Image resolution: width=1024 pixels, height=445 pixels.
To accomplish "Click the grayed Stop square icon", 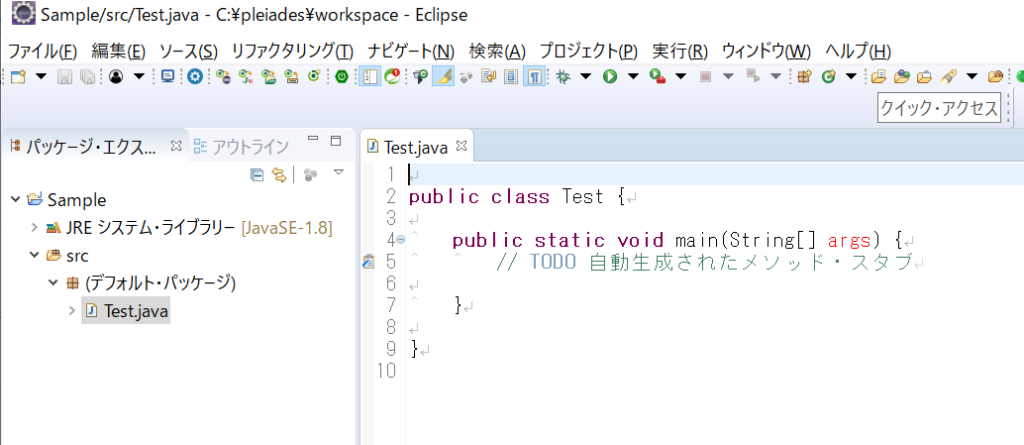I will click(705, 77).
